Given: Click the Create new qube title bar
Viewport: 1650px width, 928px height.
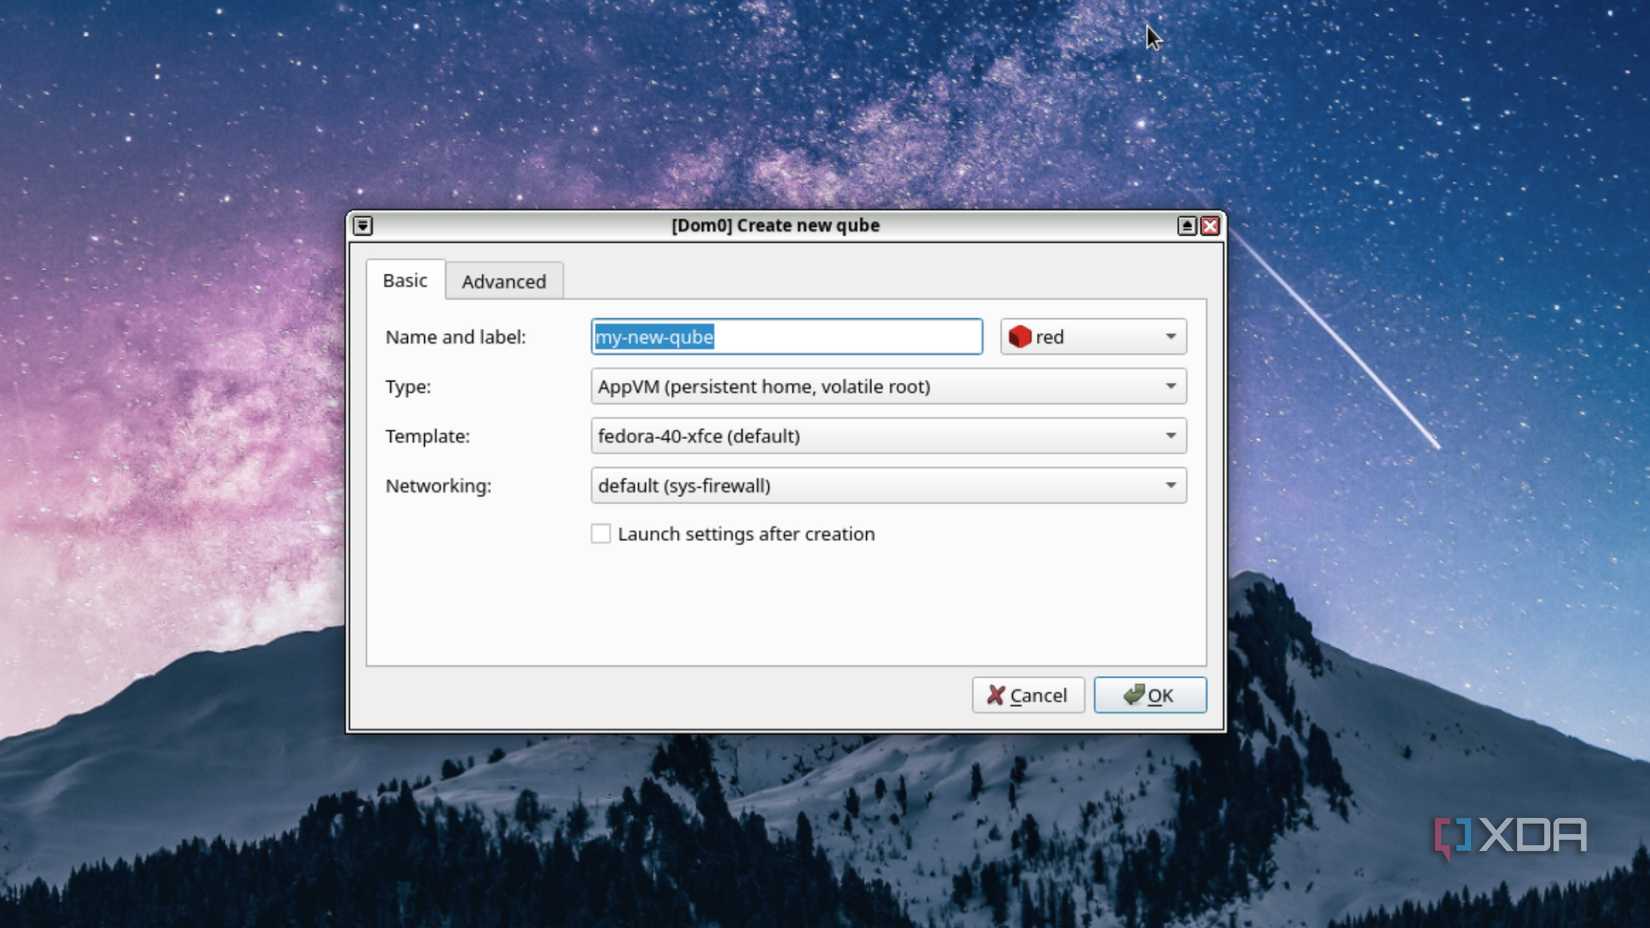Looking at the screenshot, I should 775,225.
